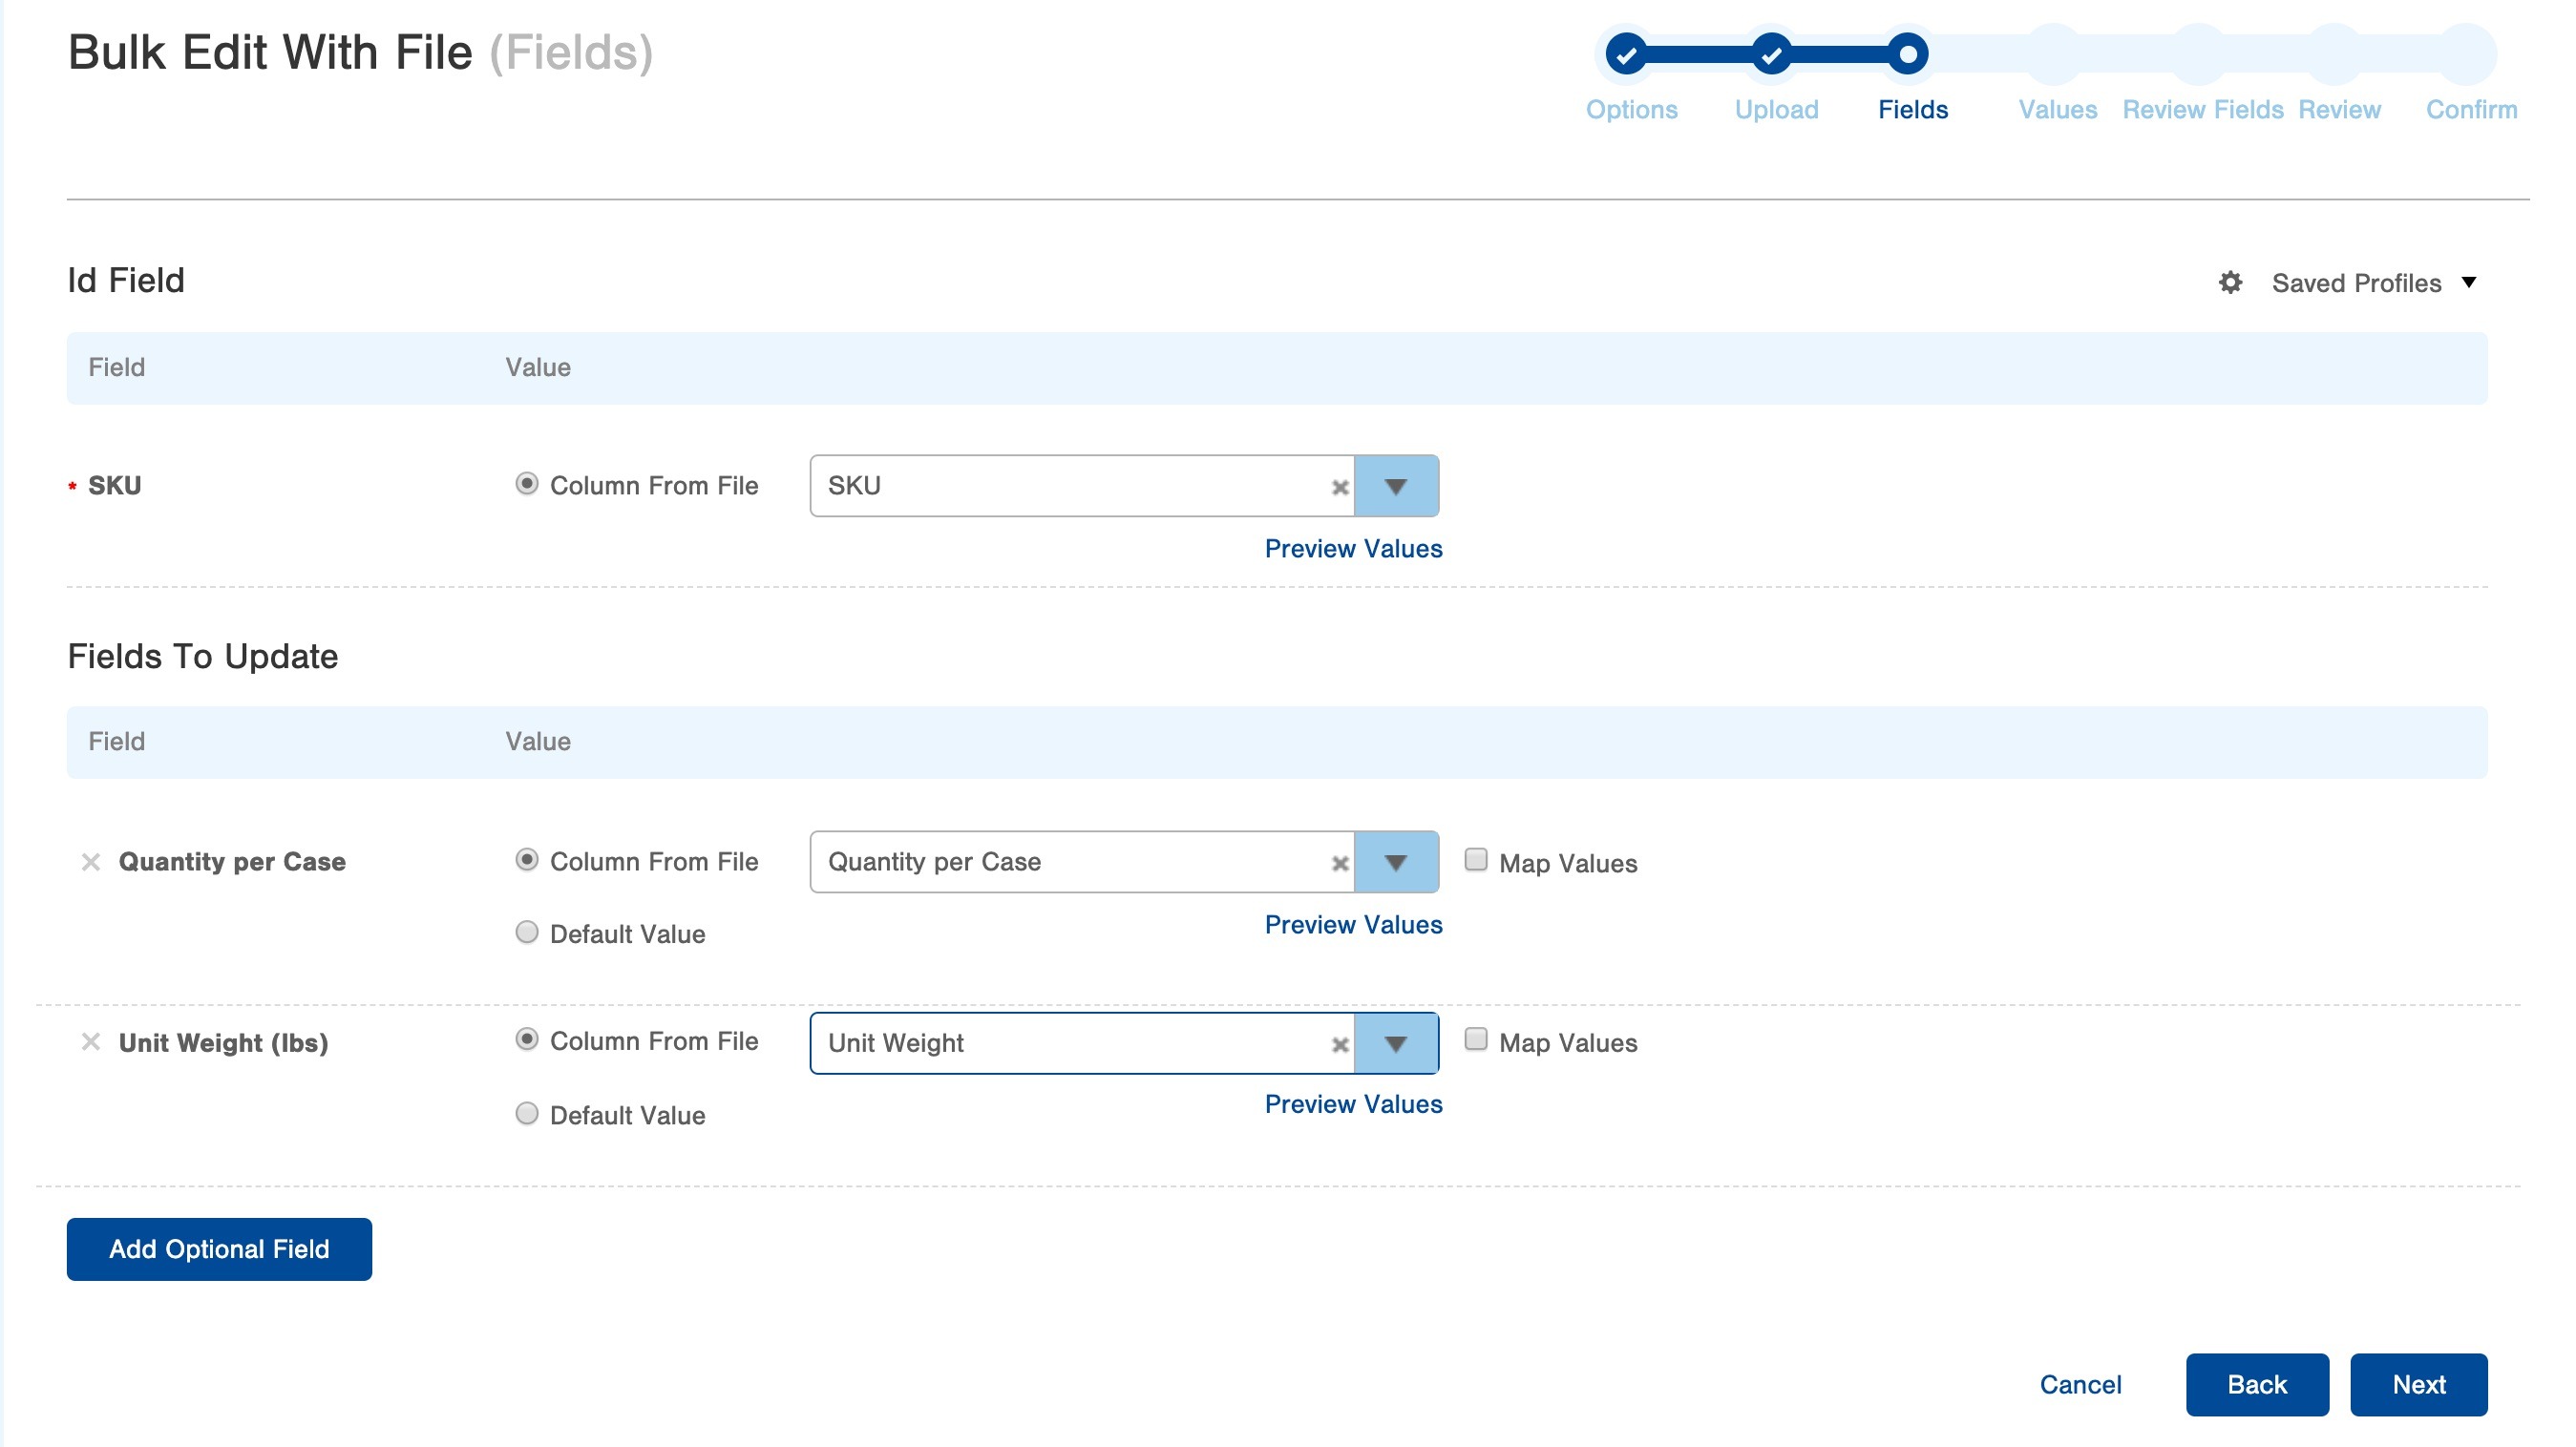
Task: Click Preview Values under SKU
Action: [x=1353, y=549]
